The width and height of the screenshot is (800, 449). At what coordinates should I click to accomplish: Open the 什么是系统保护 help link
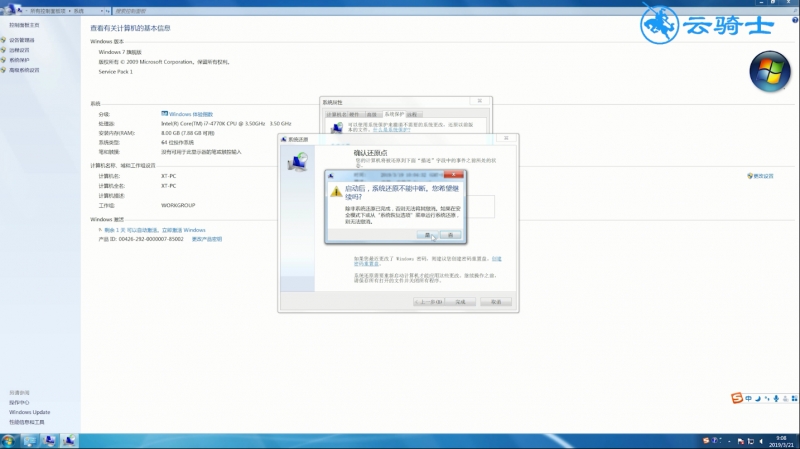[x=391, y=130]
